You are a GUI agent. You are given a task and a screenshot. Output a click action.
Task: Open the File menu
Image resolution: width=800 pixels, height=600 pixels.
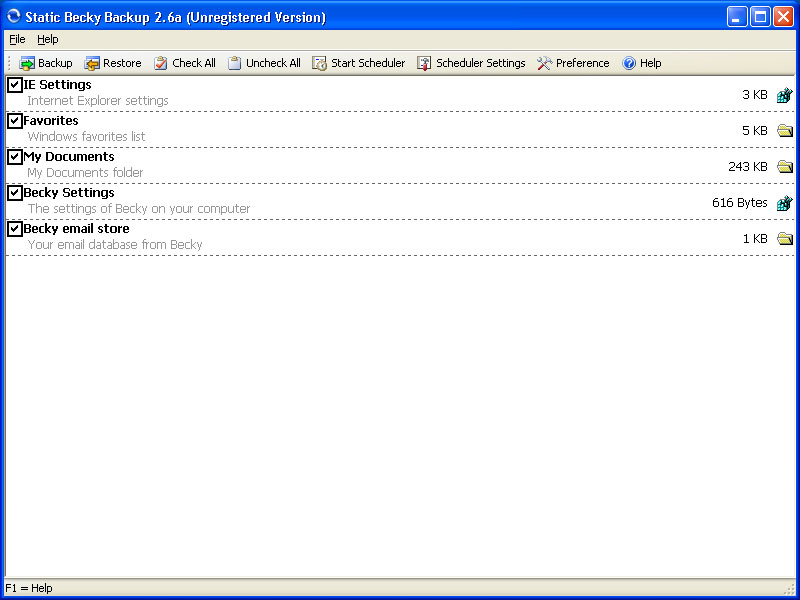pyautogui.click(x=17, y=39)
